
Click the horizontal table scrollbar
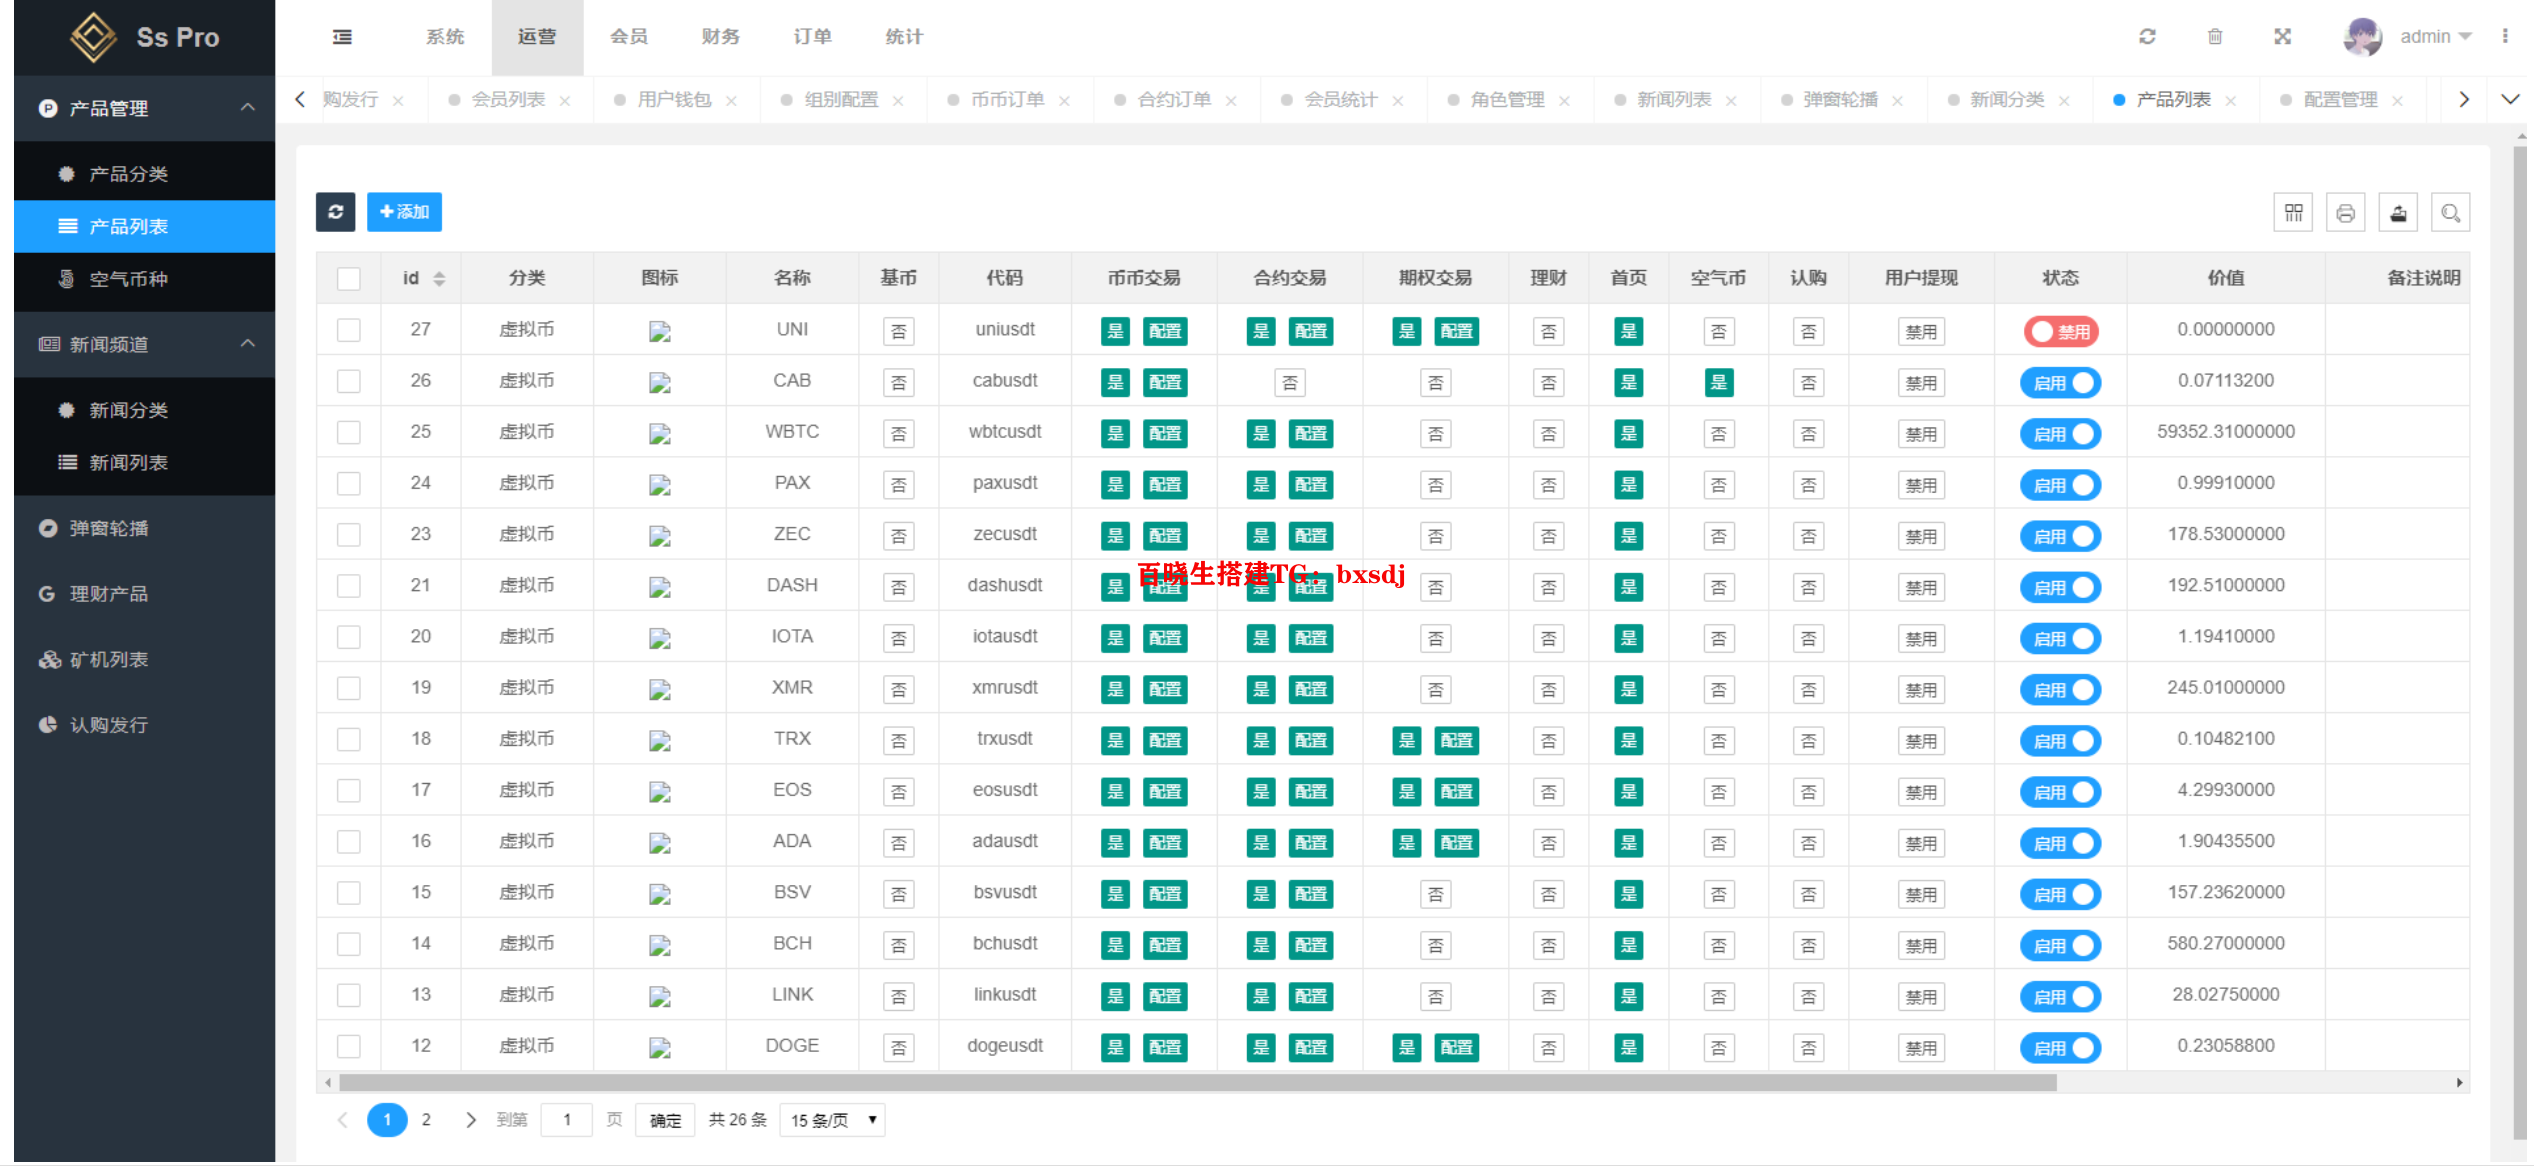coord(1197,1084)
